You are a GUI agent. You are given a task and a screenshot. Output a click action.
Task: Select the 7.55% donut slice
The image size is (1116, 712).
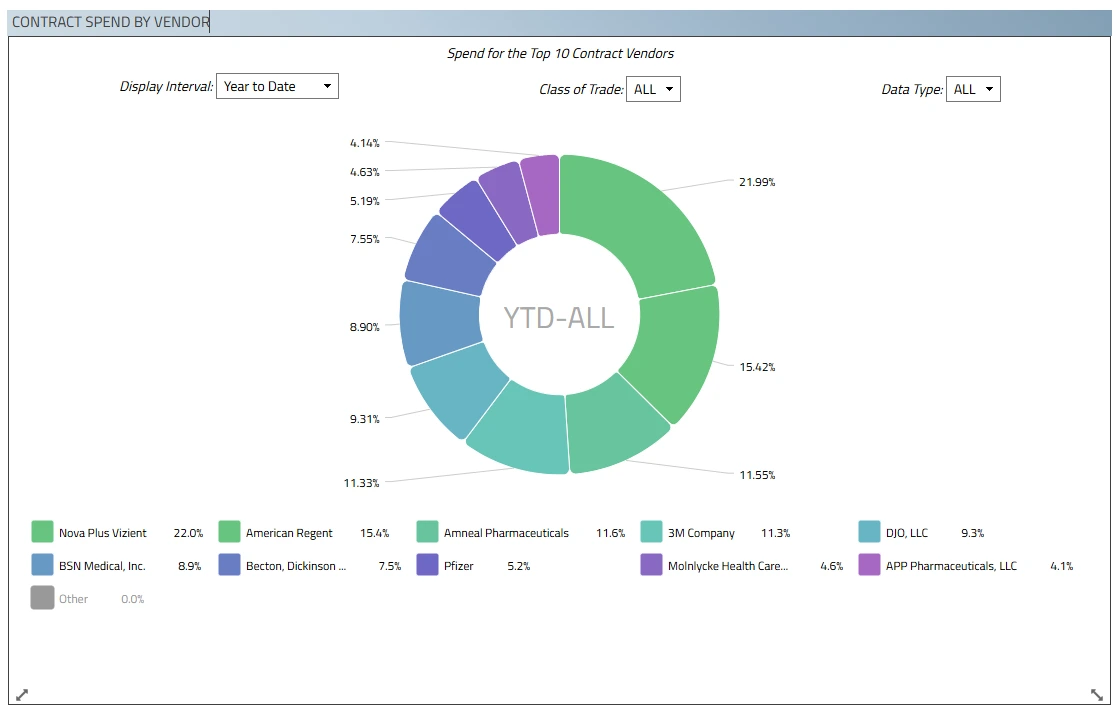(449, 257)
